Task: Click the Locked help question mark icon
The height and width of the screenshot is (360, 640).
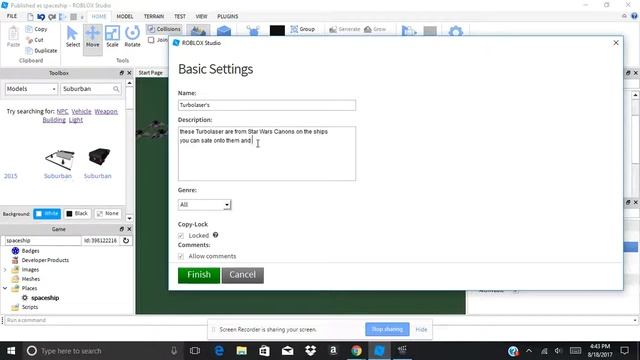Action: click(x=216, y=235)
